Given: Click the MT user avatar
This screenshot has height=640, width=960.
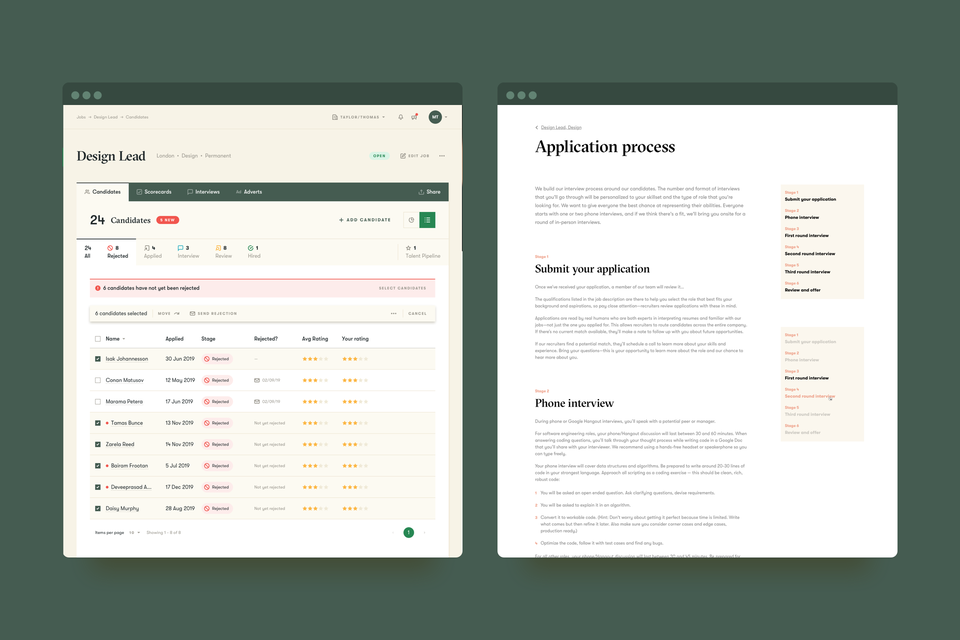Looking at the screenshot, I should (435, 117).
